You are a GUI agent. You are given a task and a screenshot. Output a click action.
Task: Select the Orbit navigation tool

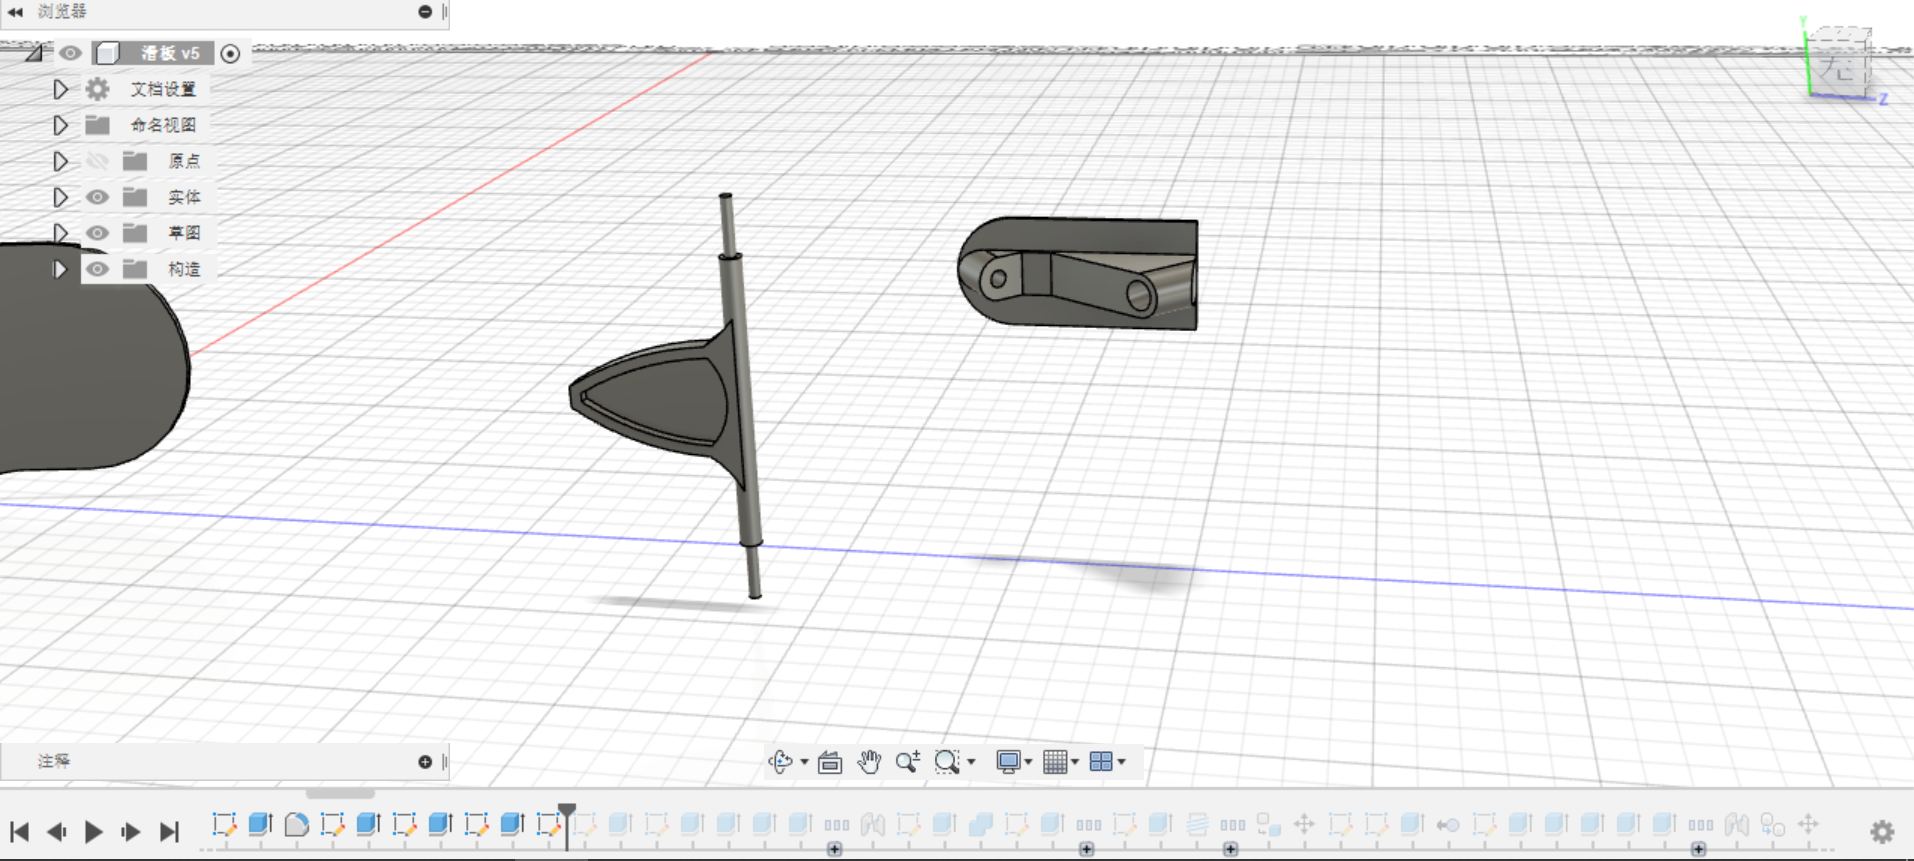(x=780, y=762)
